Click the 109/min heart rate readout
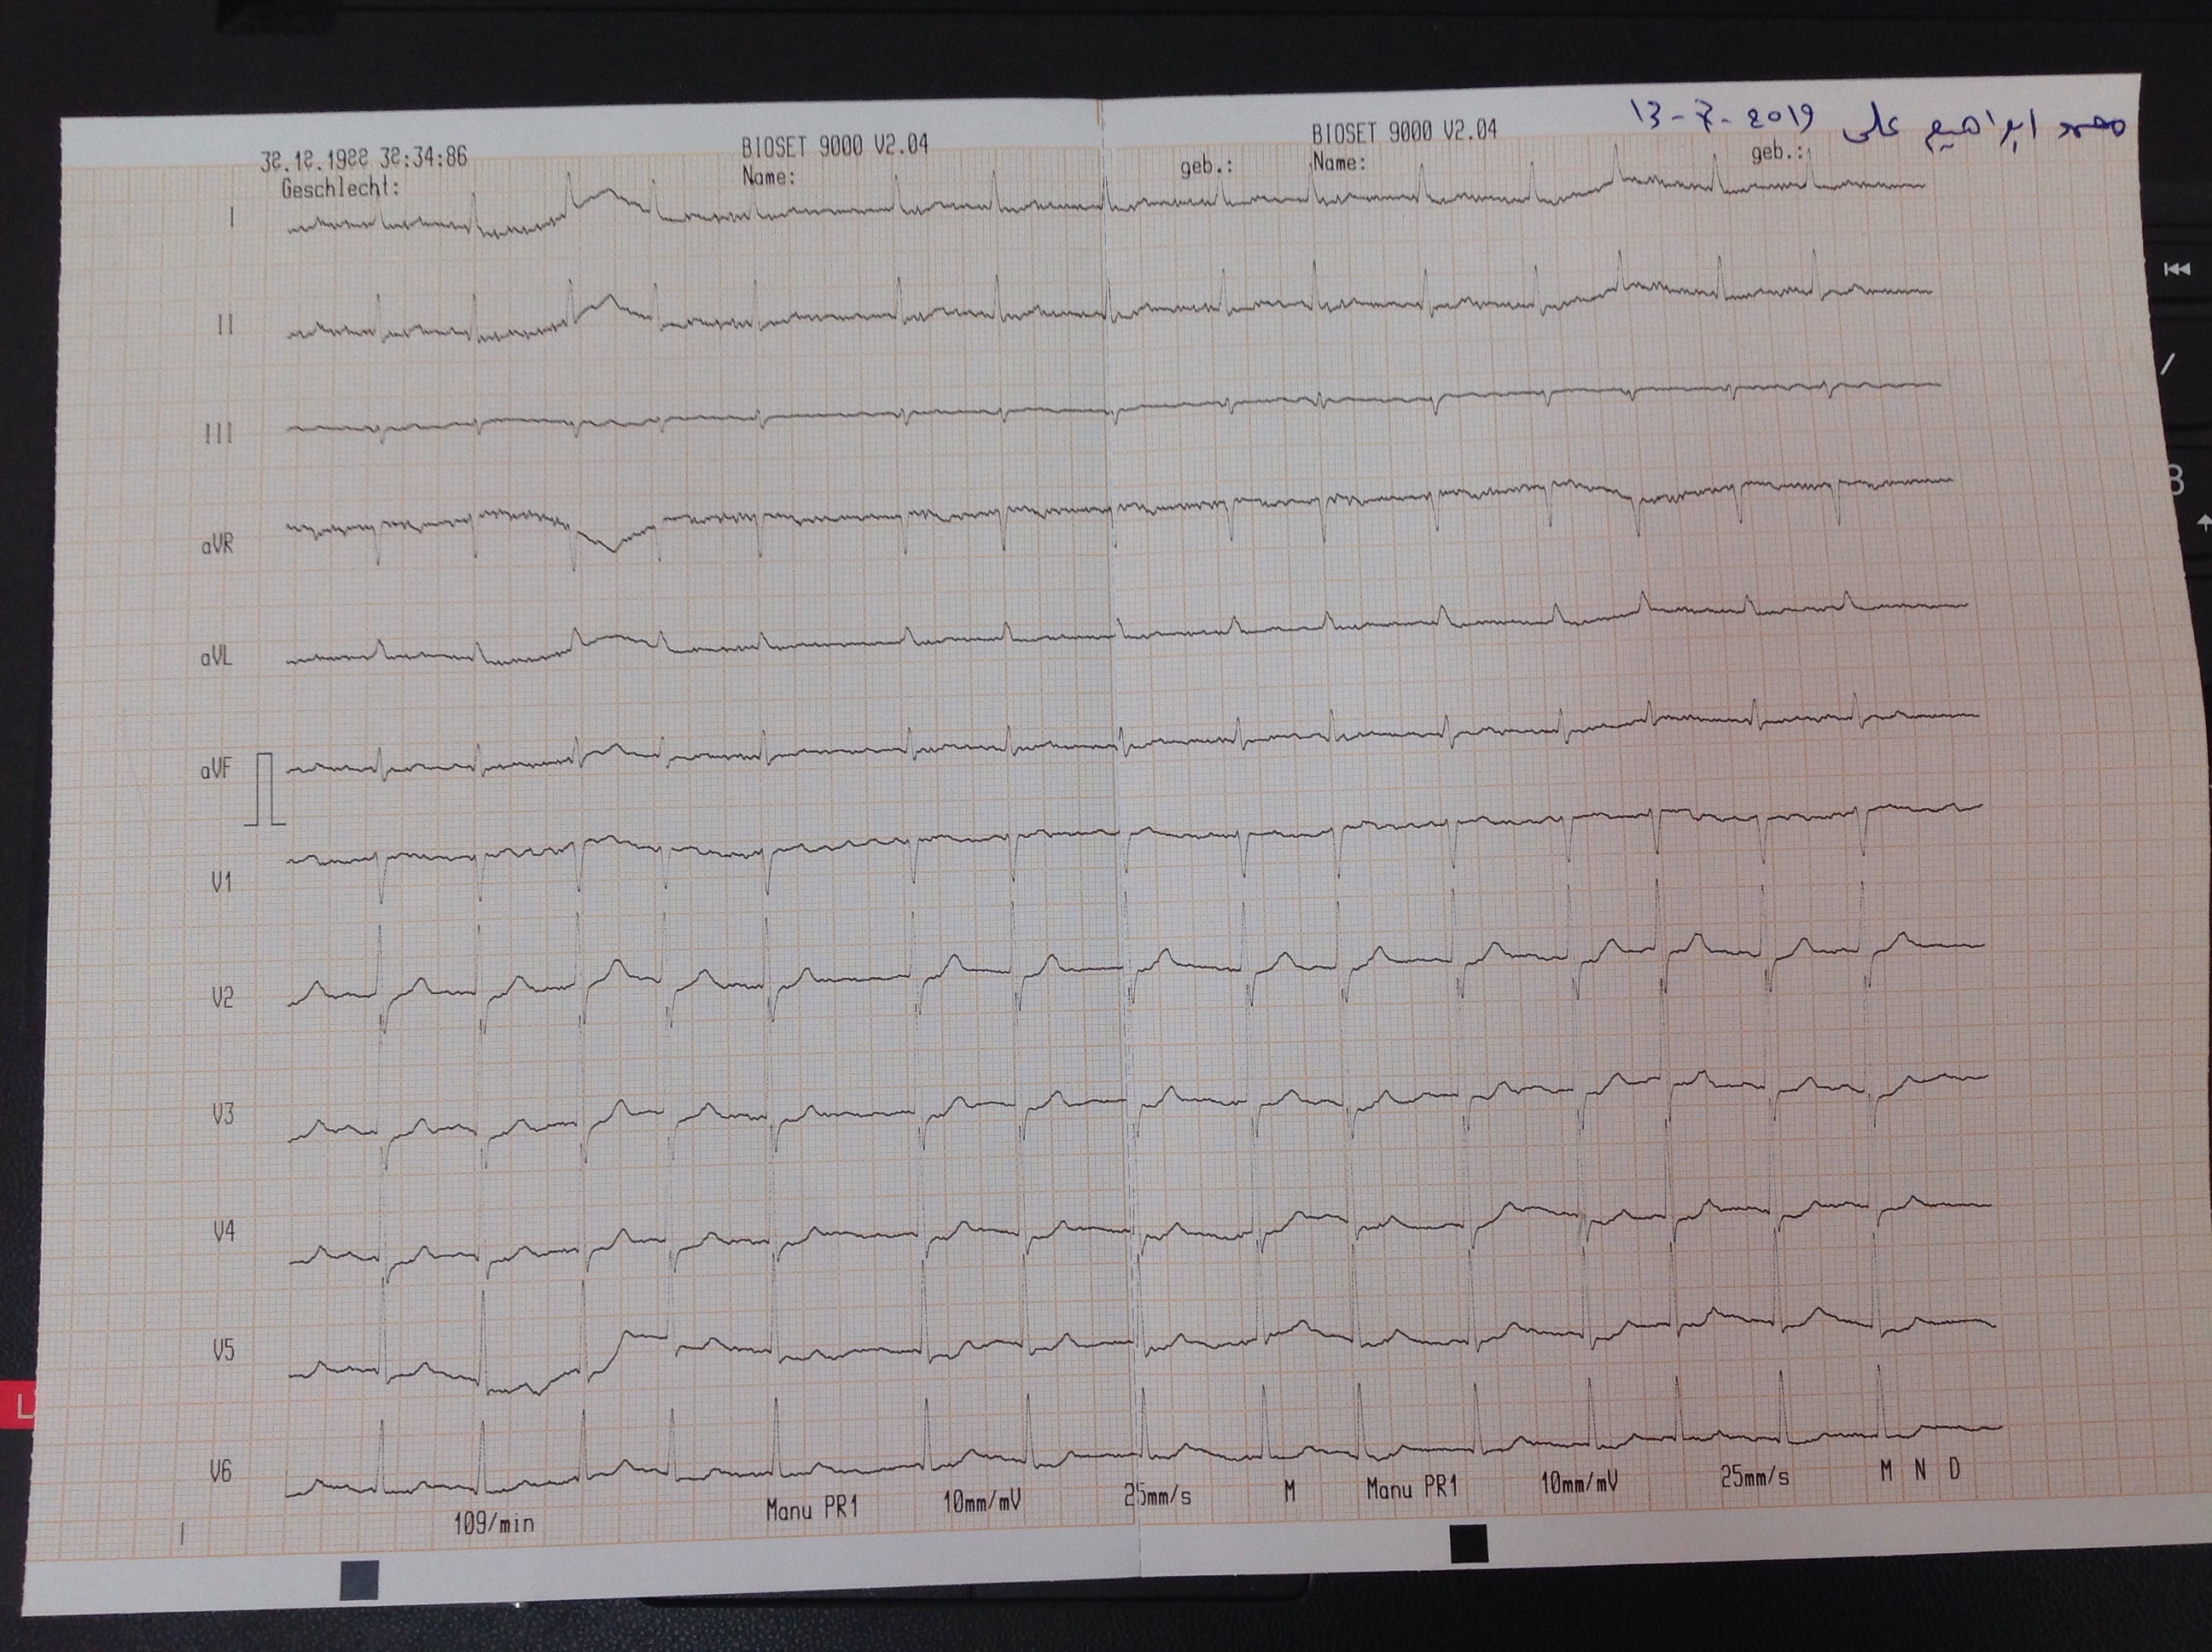This screenshot has height=1652, width=2212. coord(493,1524)
